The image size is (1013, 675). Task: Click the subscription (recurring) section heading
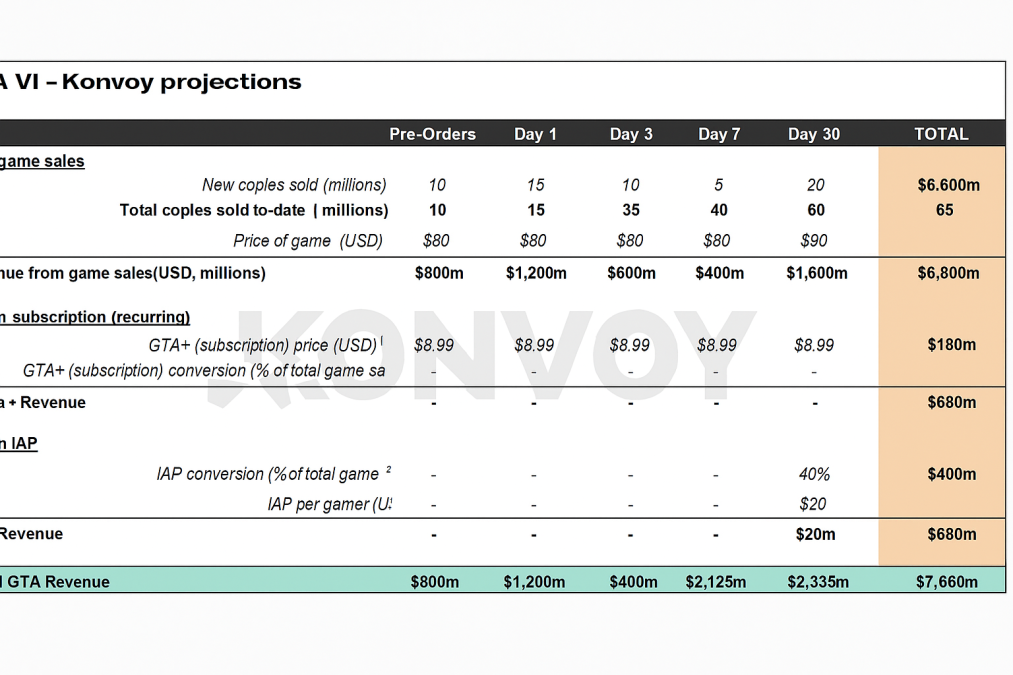[95, 317]
